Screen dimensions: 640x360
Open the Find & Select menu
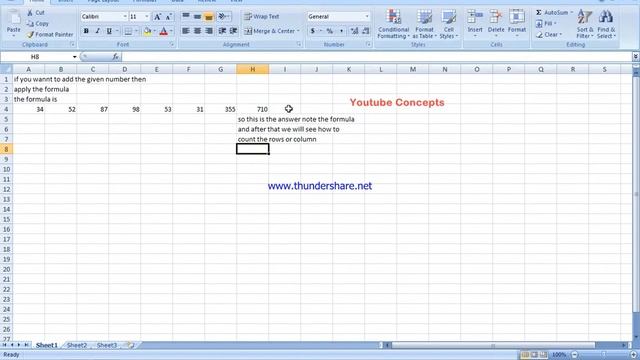coord(606,24)
